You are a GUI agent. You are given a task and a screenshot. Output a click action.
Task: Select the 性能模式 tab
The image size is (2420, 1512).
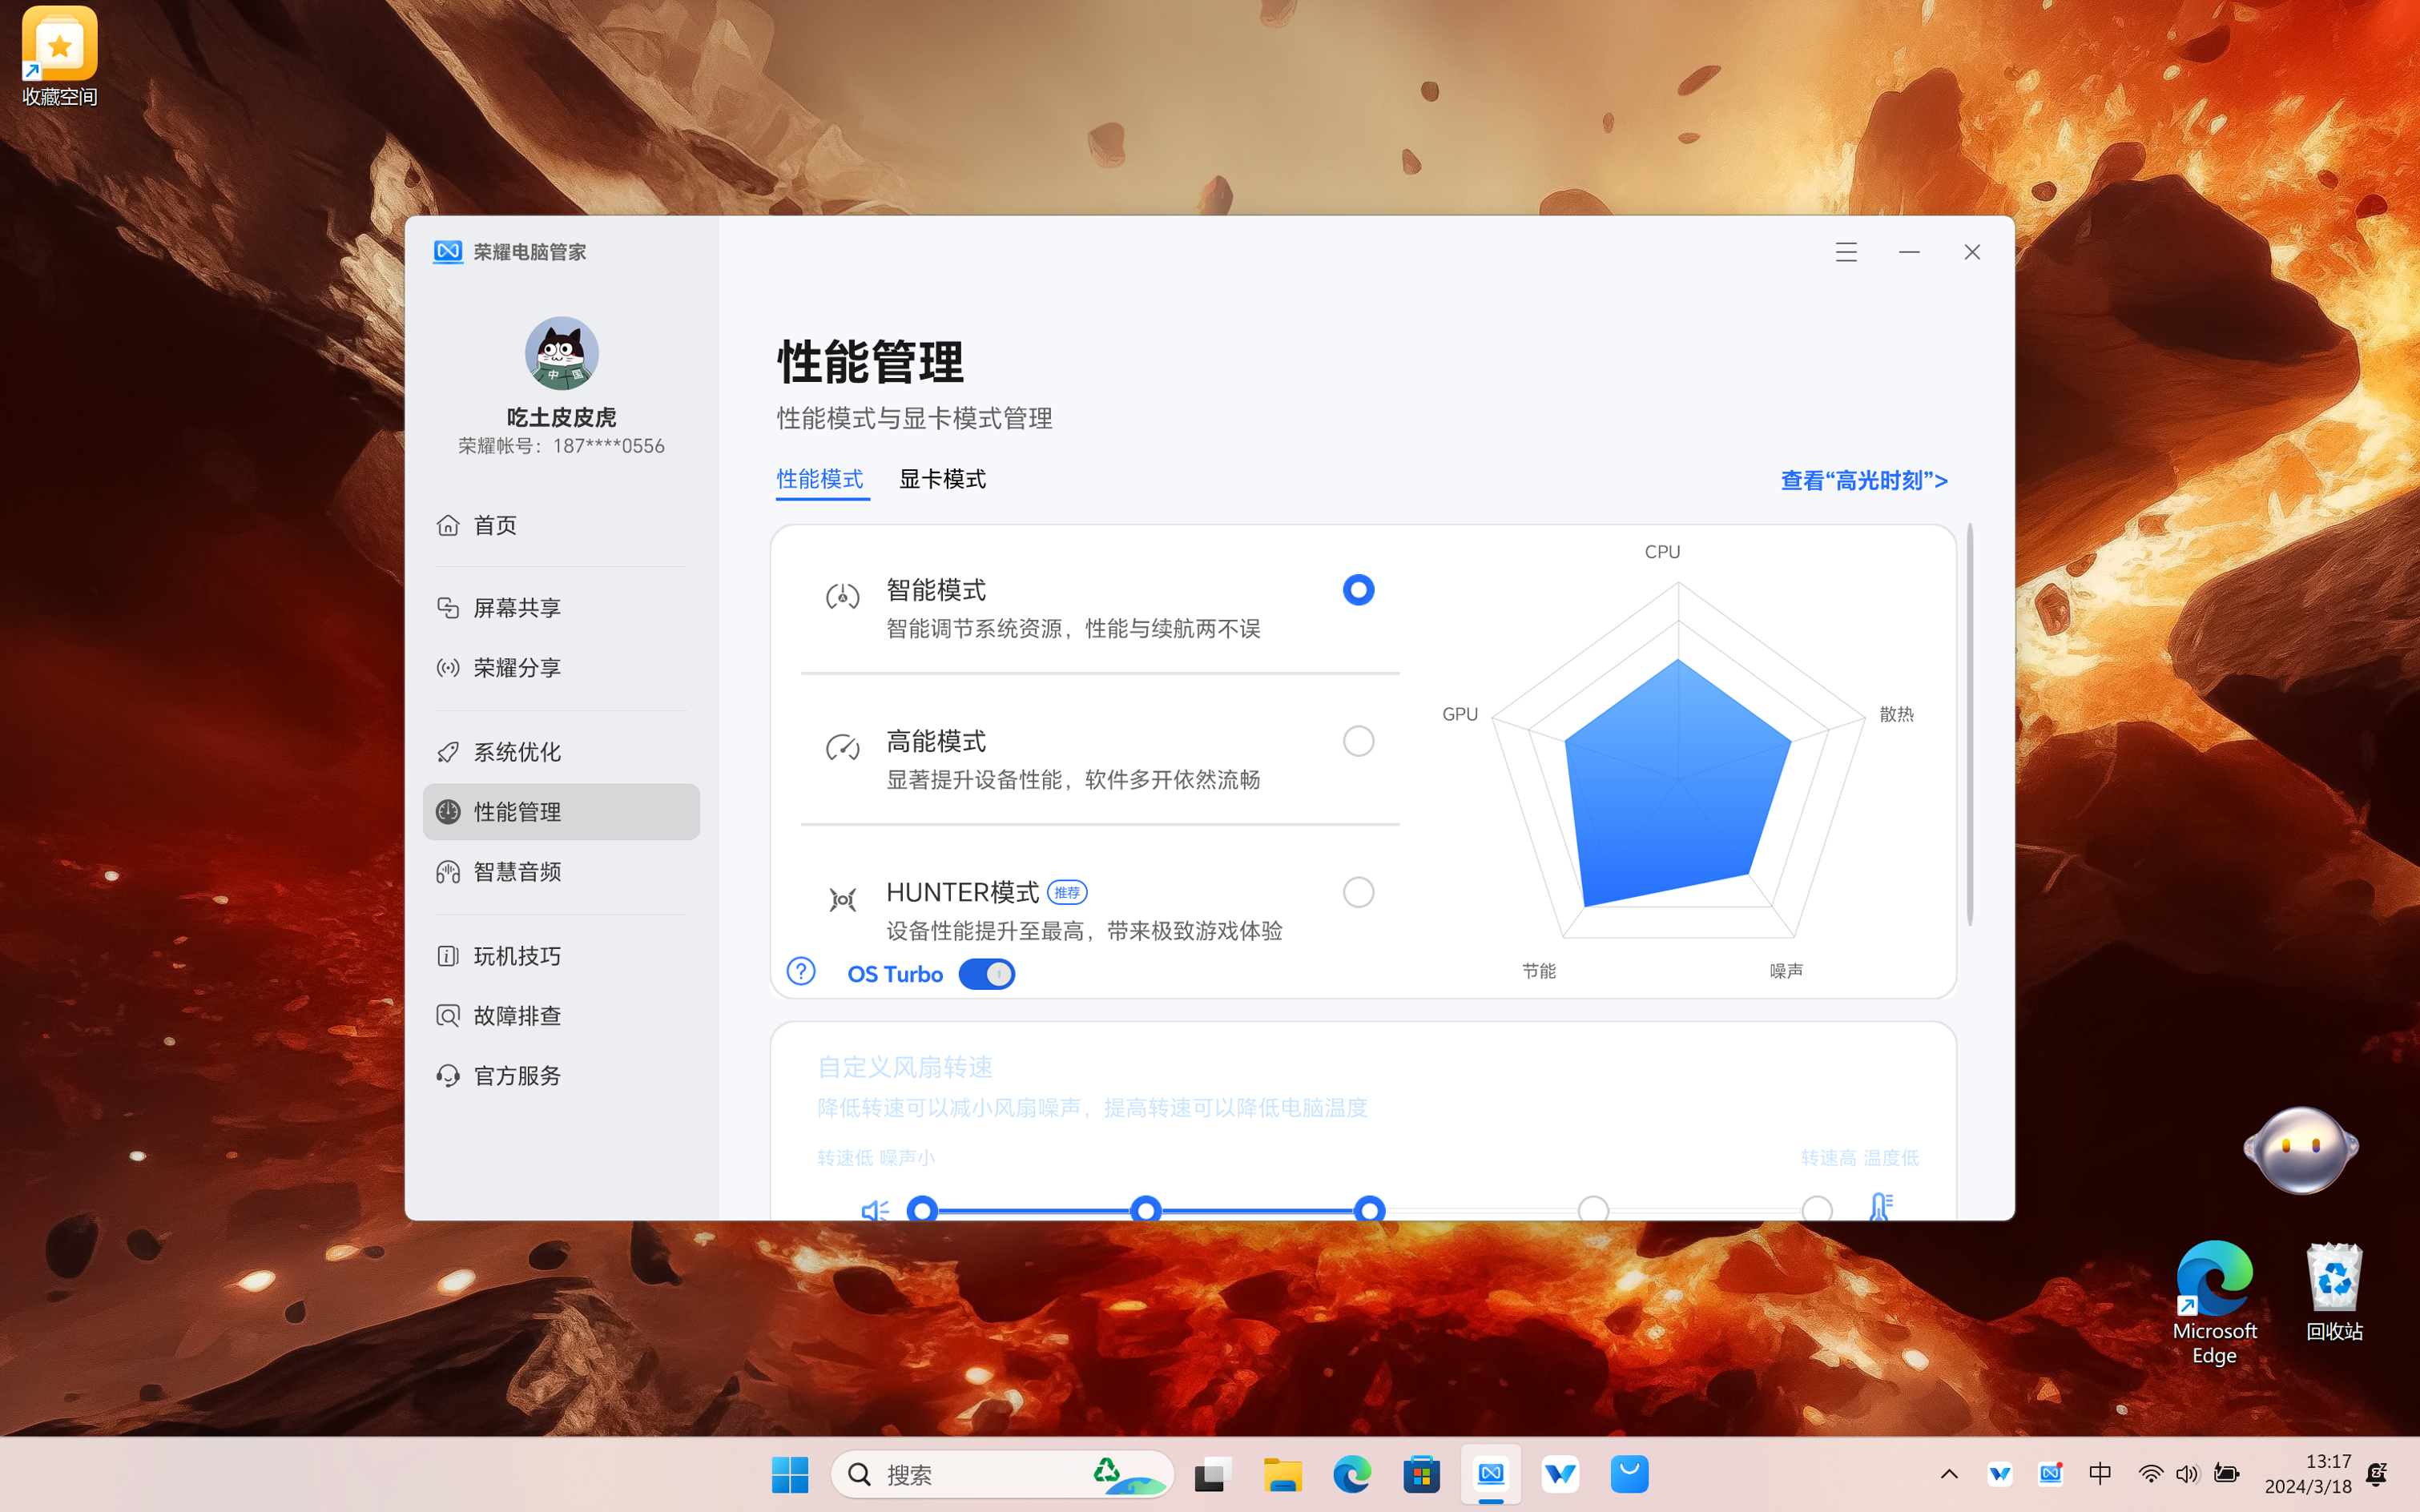pyautogui.click(x=820, y=479)
